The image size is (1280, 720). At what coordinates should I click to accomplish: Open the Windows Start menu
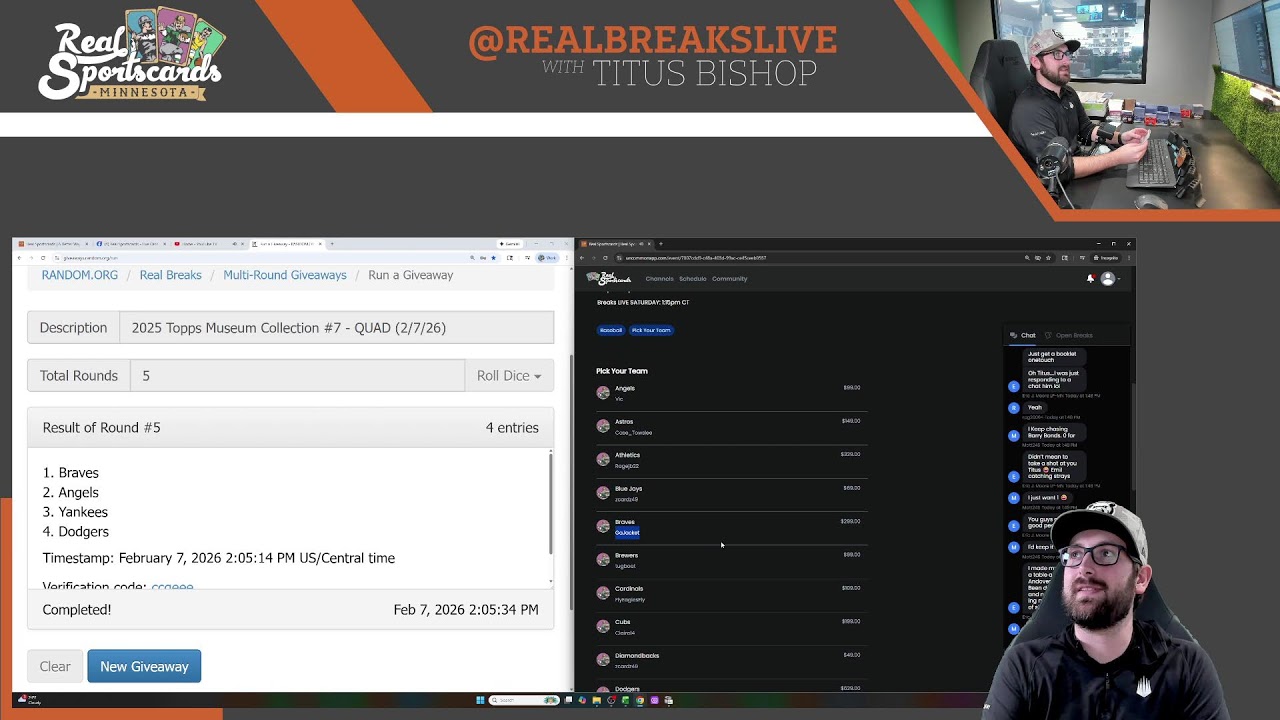click(x=480, y=700)
